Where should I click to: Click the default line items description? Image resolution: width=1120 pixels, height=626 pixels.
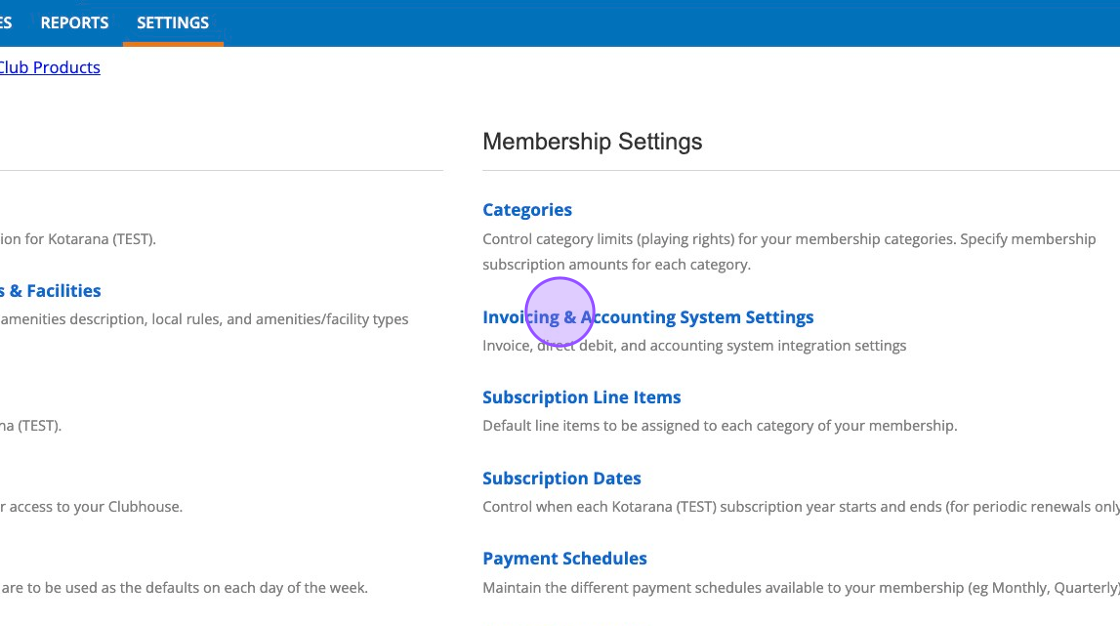(719, 426)
